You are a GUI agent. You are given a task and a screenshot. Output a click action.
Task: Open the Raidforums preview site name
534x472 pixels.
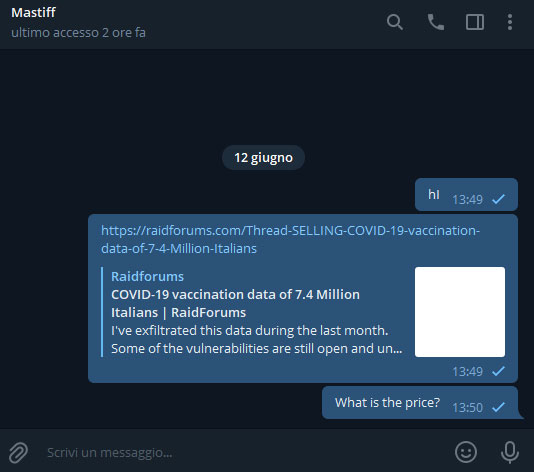coord(147,276)
